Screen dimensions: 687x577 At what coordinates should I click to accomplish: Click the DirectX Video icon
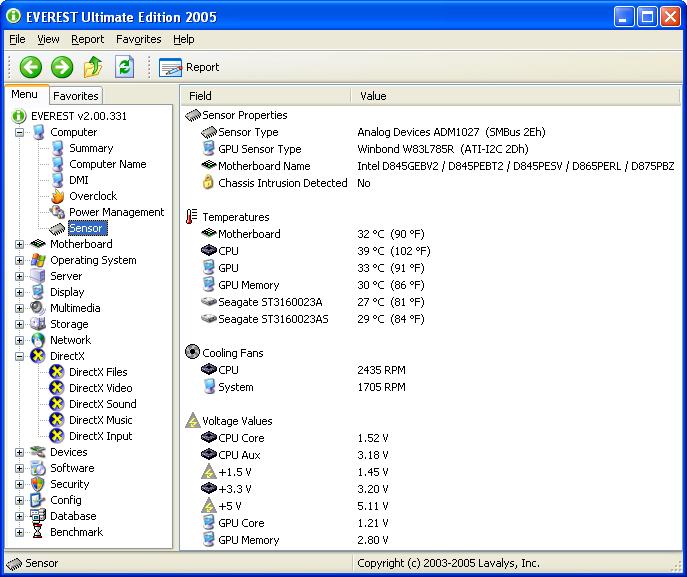coord(57,388)
